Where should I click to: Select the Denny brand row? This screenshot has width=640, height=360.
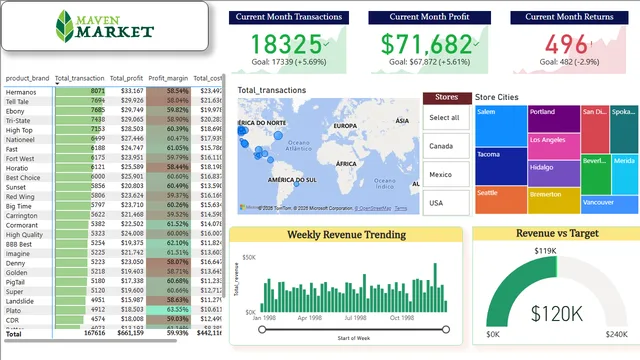(113, 263)
